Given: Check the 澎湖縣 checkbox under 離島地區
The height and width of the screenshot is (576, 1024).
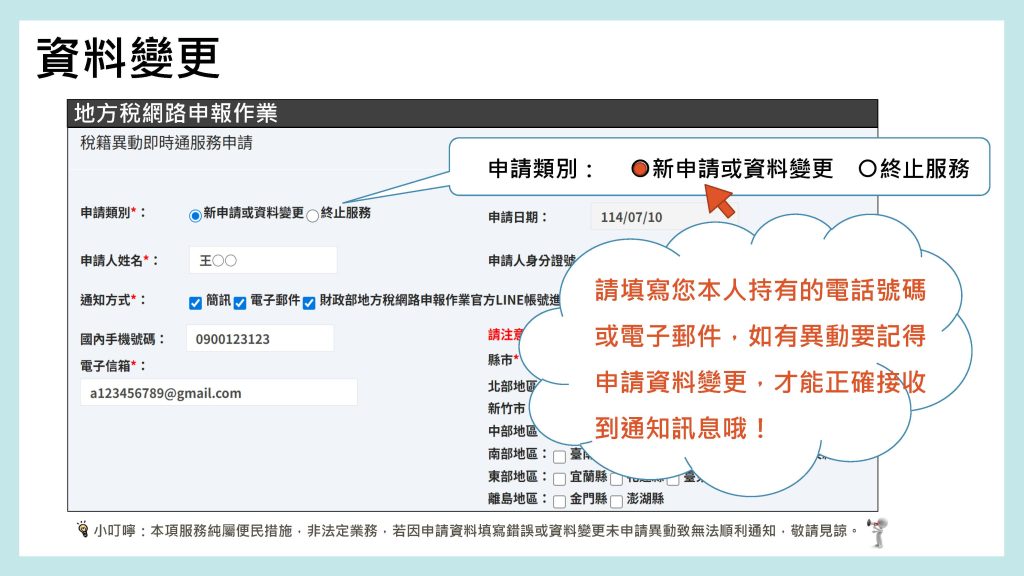Looking at the screenshot, I should [x=615, y=500].
